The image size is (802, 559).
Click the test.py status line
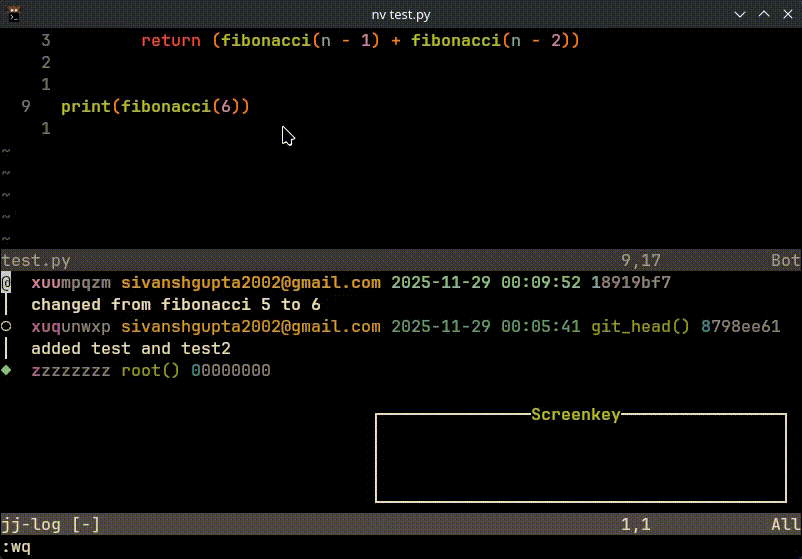point(400,261)
